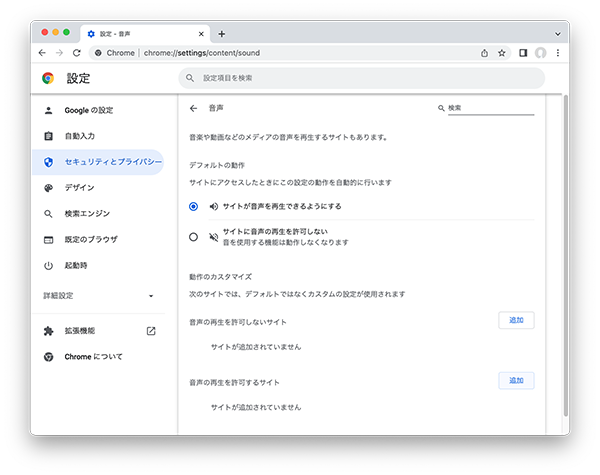Screen dimensions: 600x475
Task: Click the 設定項目を検索 search field
Action: 362,78
